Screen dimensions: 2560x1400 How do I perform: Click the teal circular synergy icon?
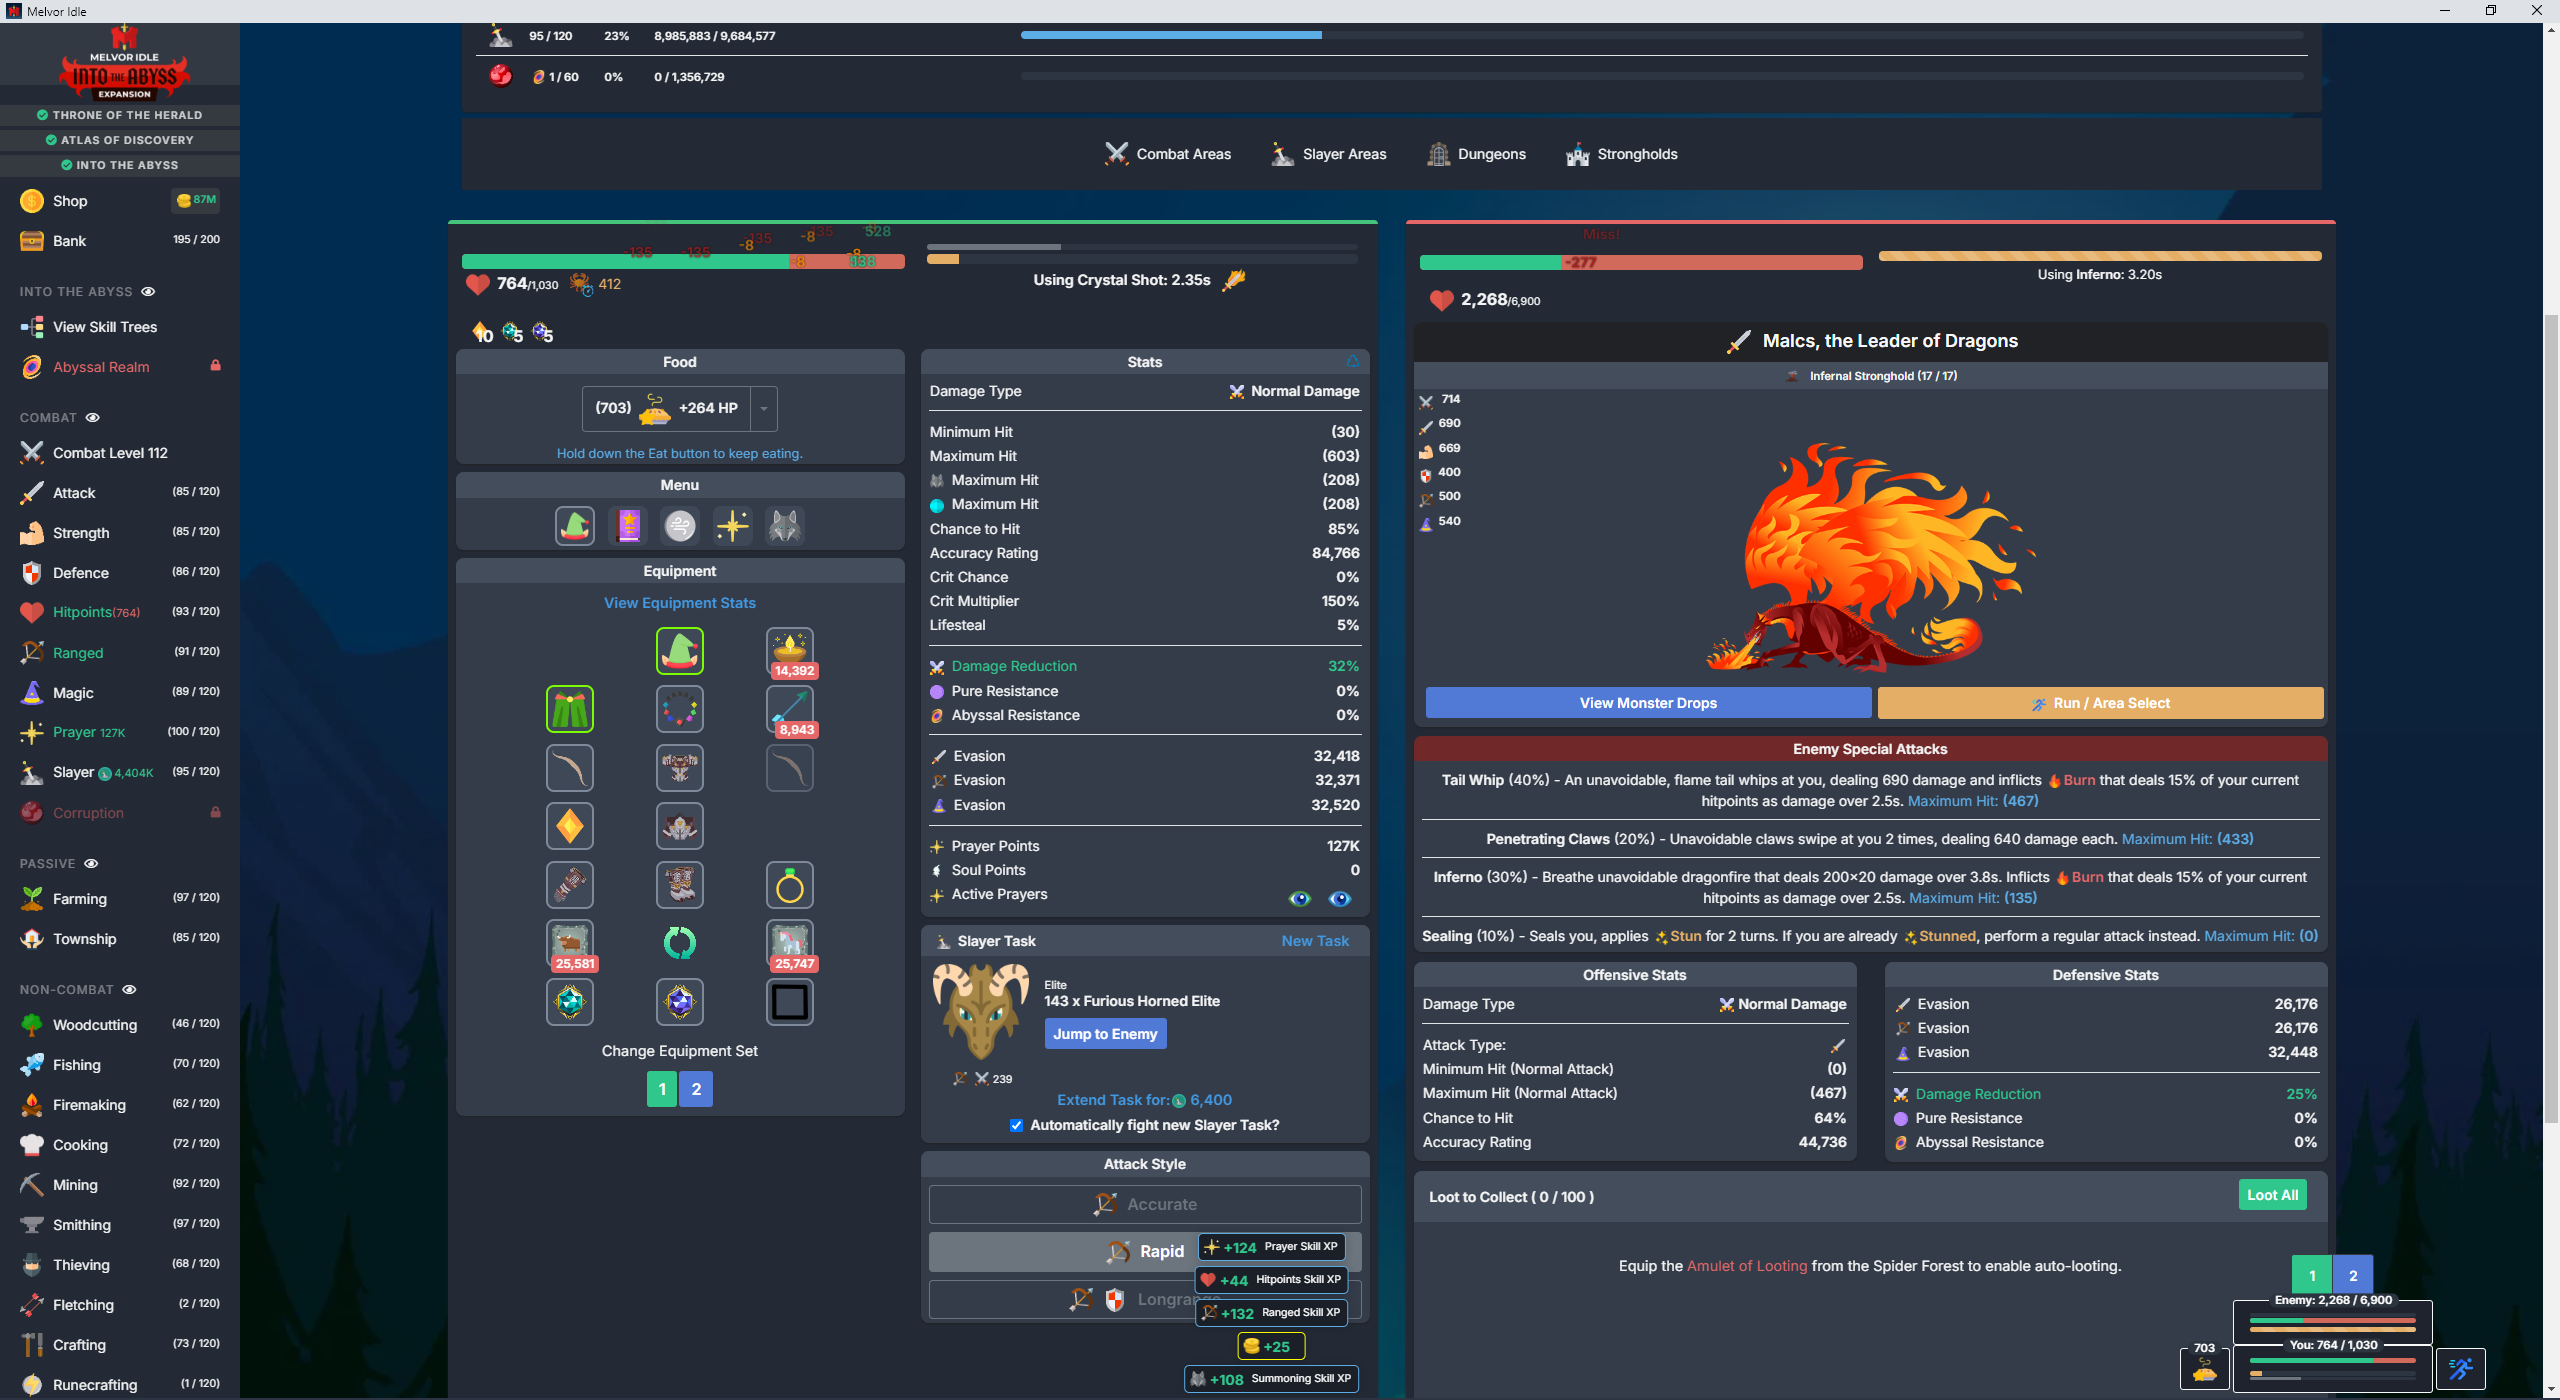point(680,943)
